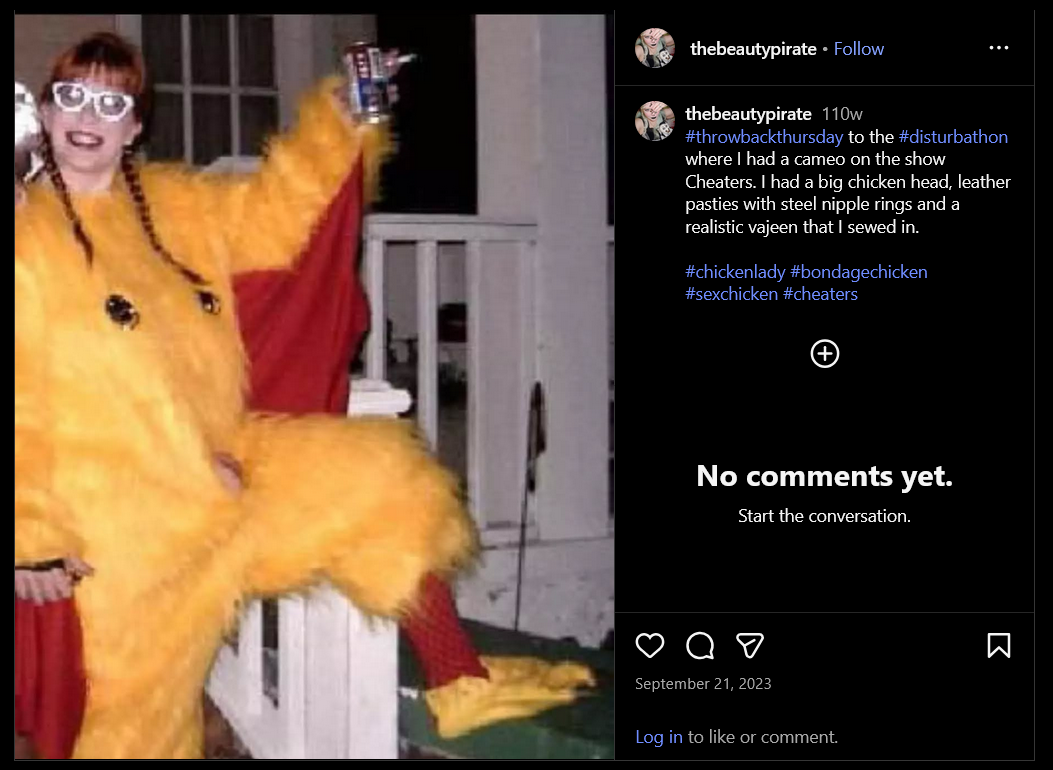Click the 110w timestamp

pyautogui.click(x=842, y=114)
